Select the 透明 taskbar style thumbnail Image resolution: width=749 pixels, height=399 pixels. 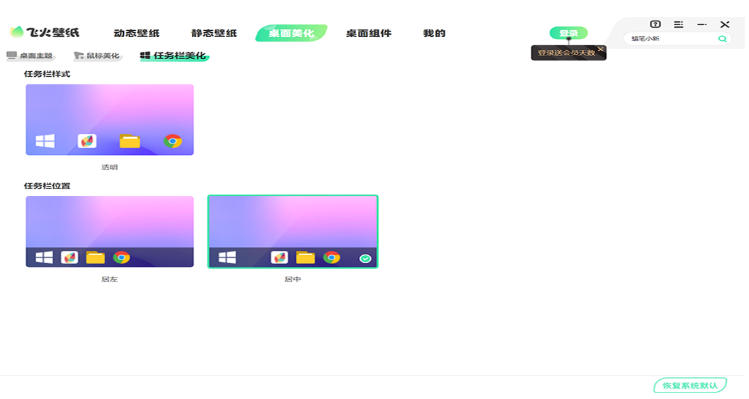pos(110,119)
